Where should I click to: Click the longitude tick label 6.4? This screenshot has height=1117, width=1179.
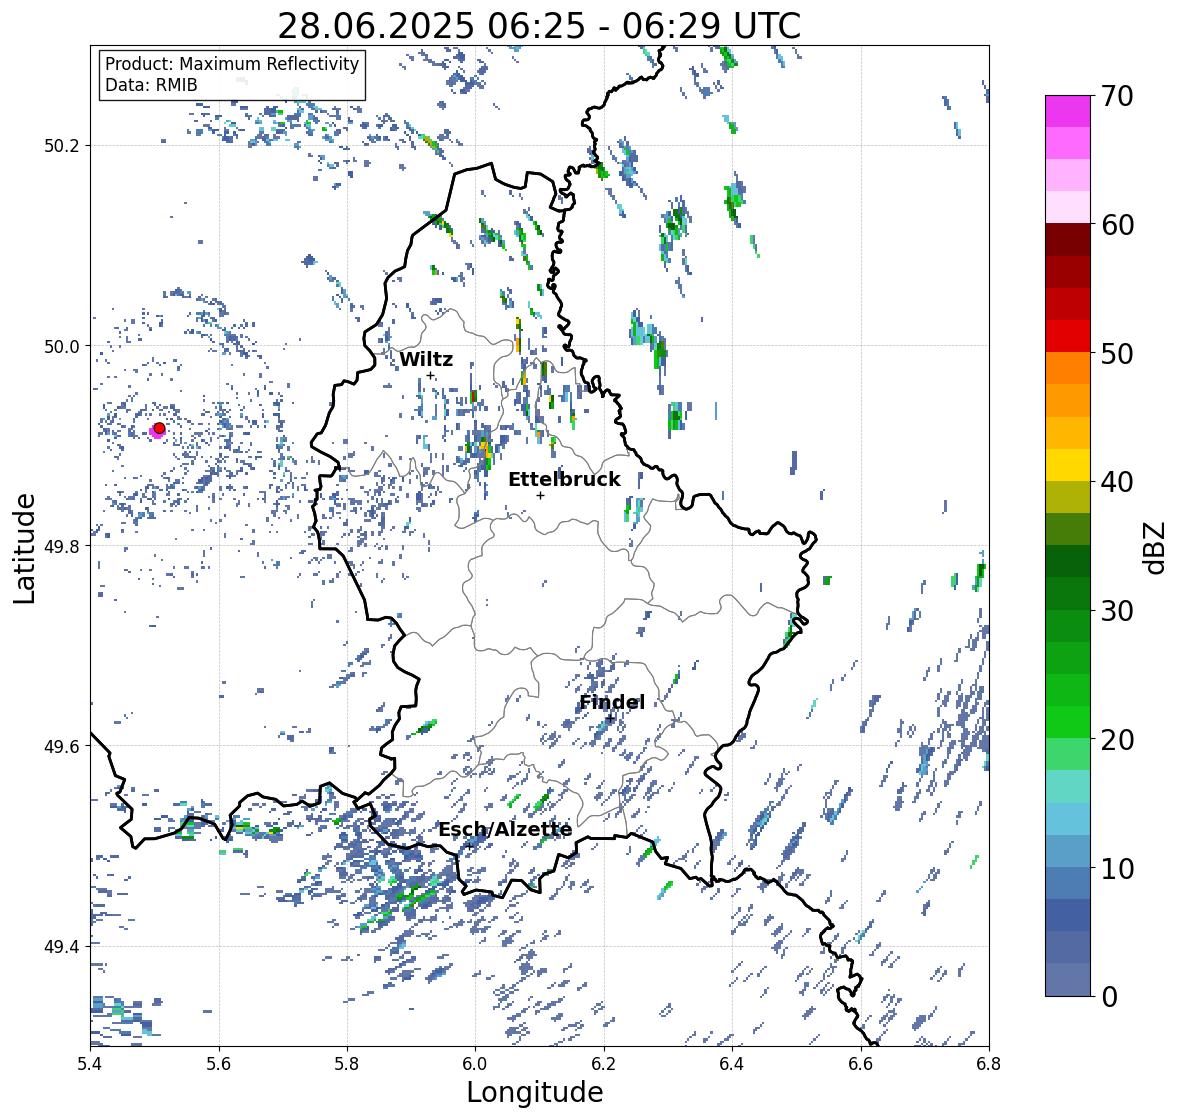pos(732,1064)
